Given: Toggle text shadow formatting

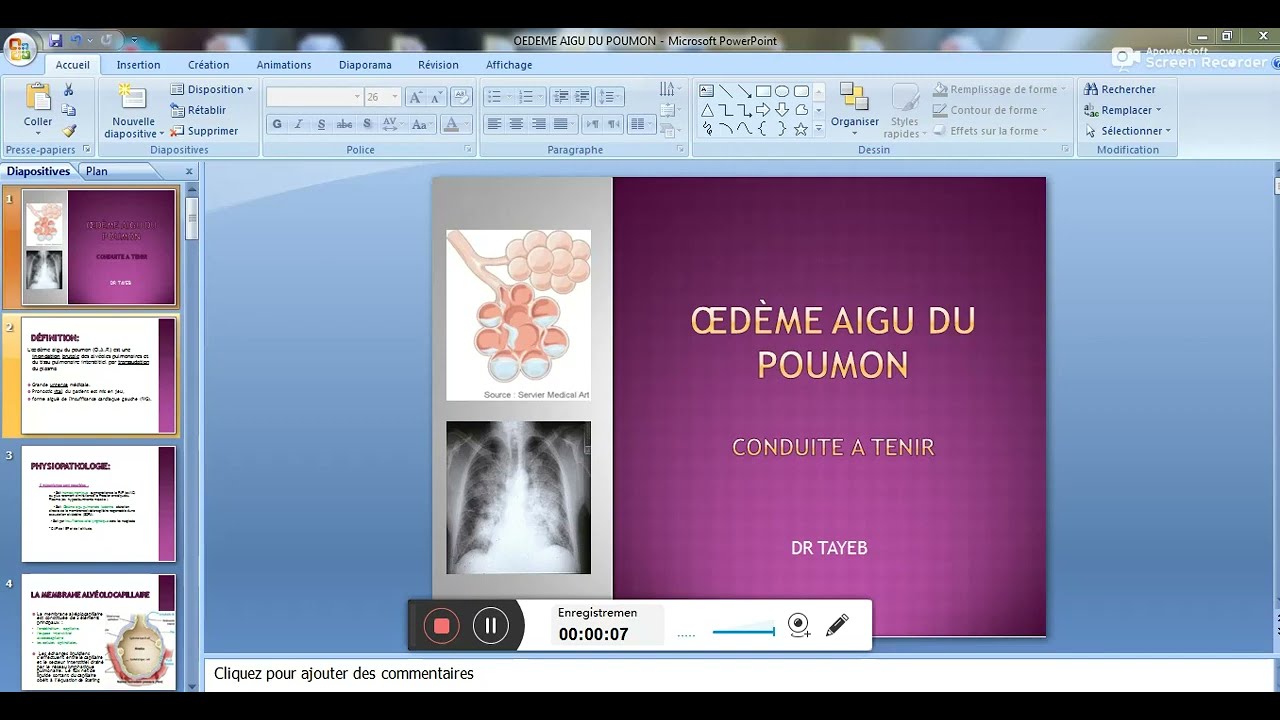Looking at the screenshot, I should point(367,124).
